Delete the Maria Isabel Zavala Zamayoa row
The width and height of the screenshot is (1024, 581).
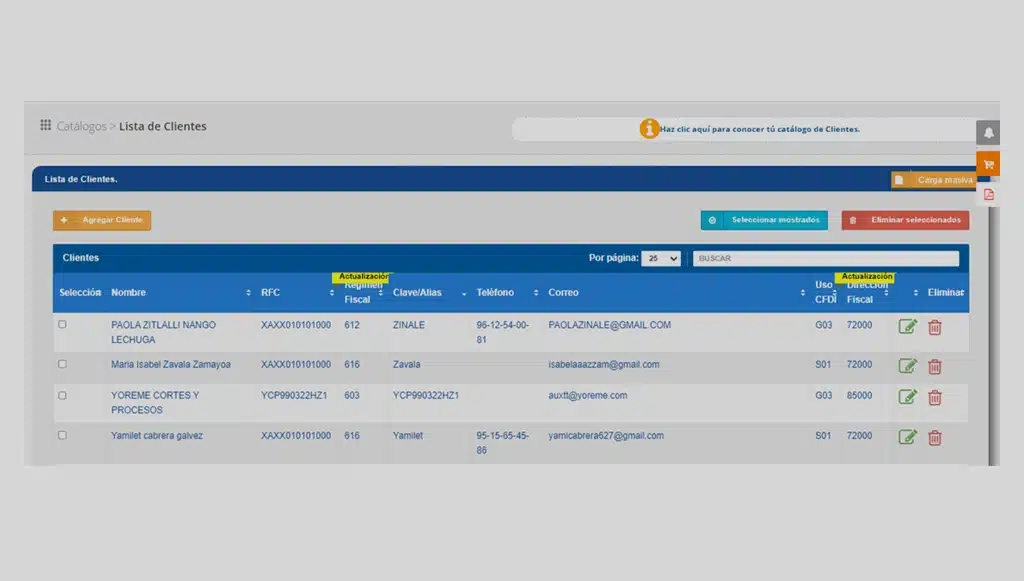pos(934,365)
